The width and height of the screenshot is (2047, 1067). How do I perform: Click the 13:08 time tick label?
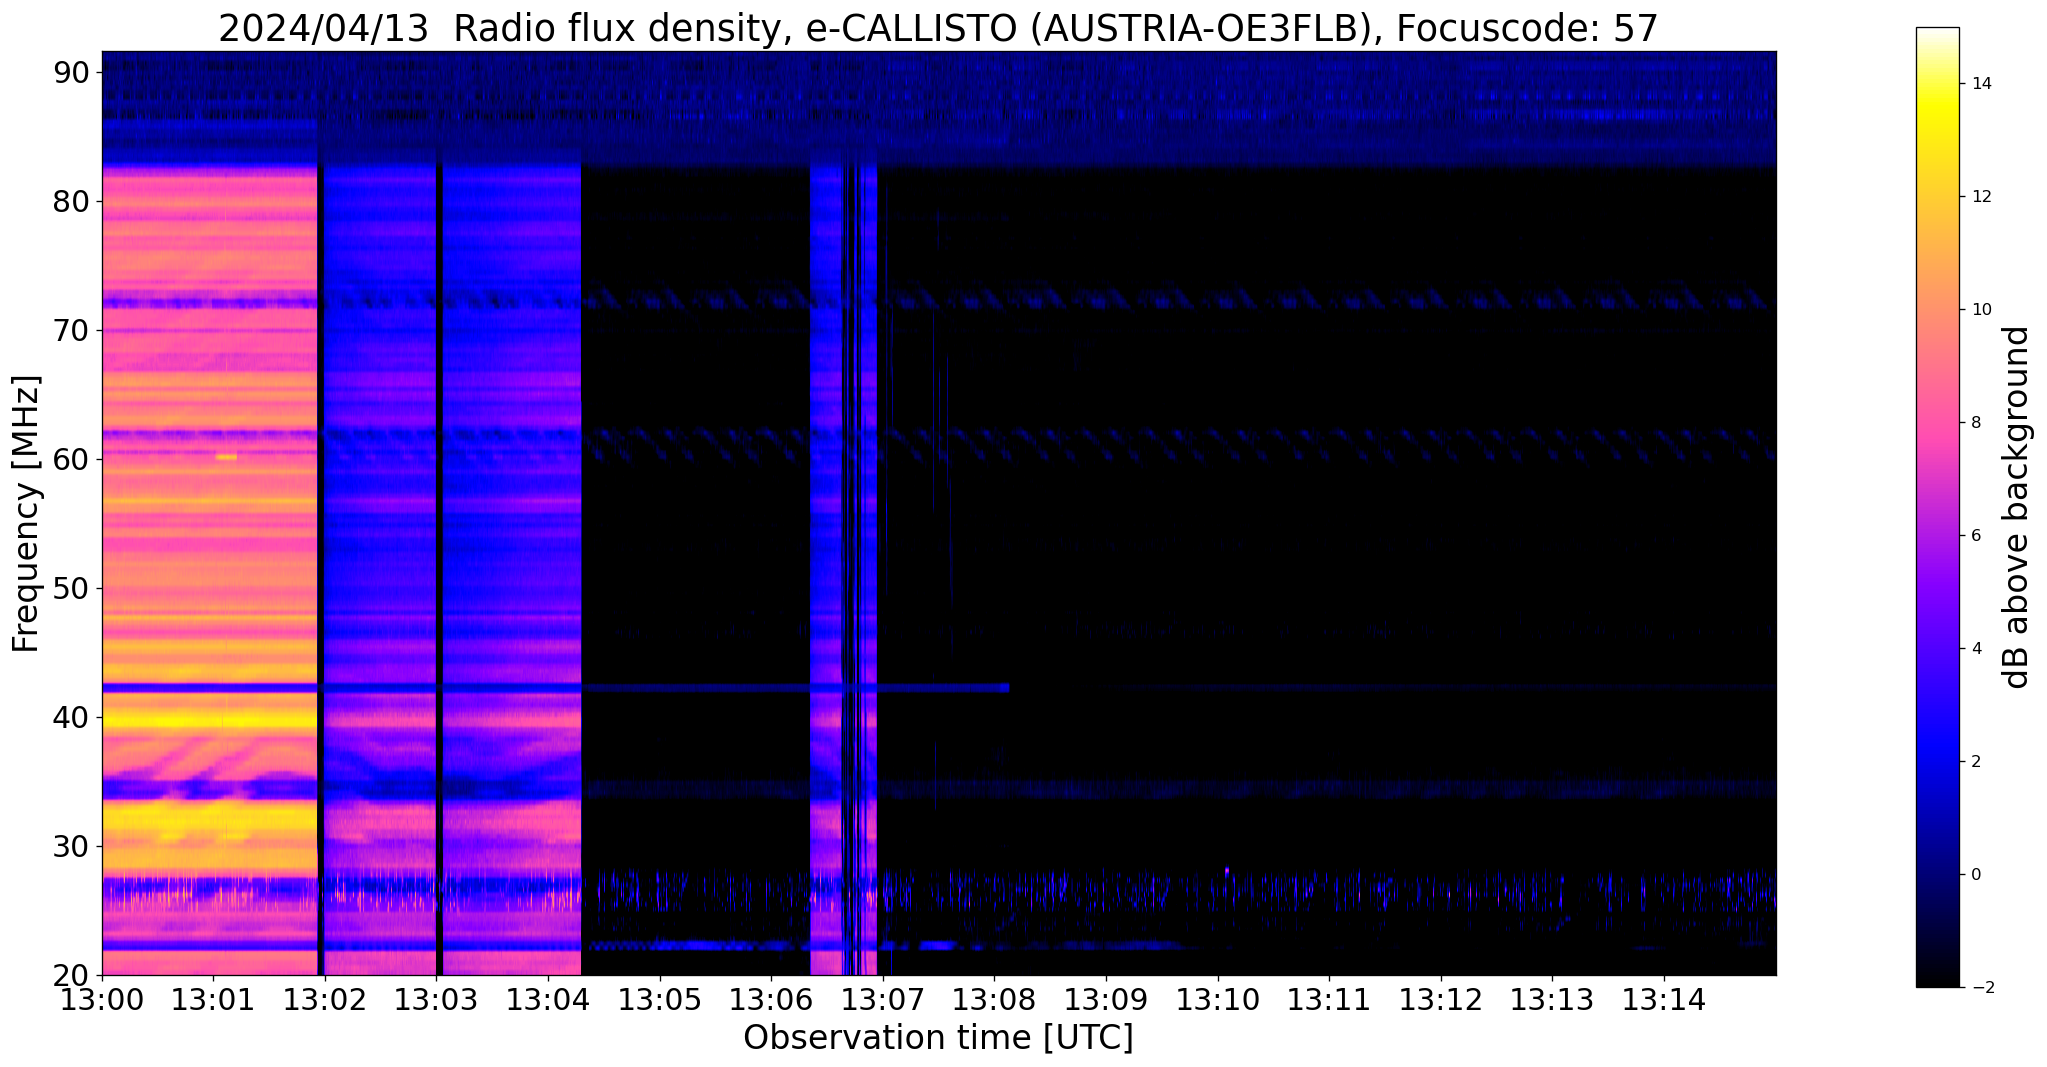[994, 1000]
